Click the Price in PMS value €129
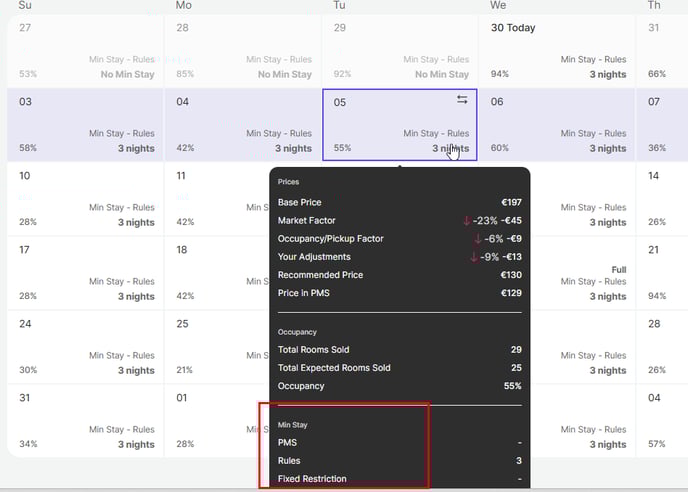Screen dimensions: 688x492 pos(511,293)
